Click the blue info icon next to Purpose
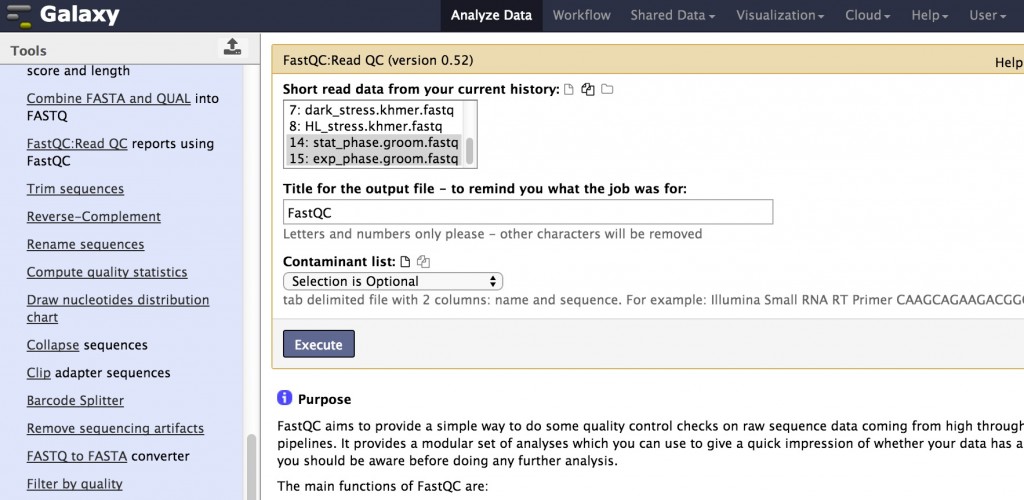Image resolution: width=1024 pixels, height=500 pixels. pos(284,398)
